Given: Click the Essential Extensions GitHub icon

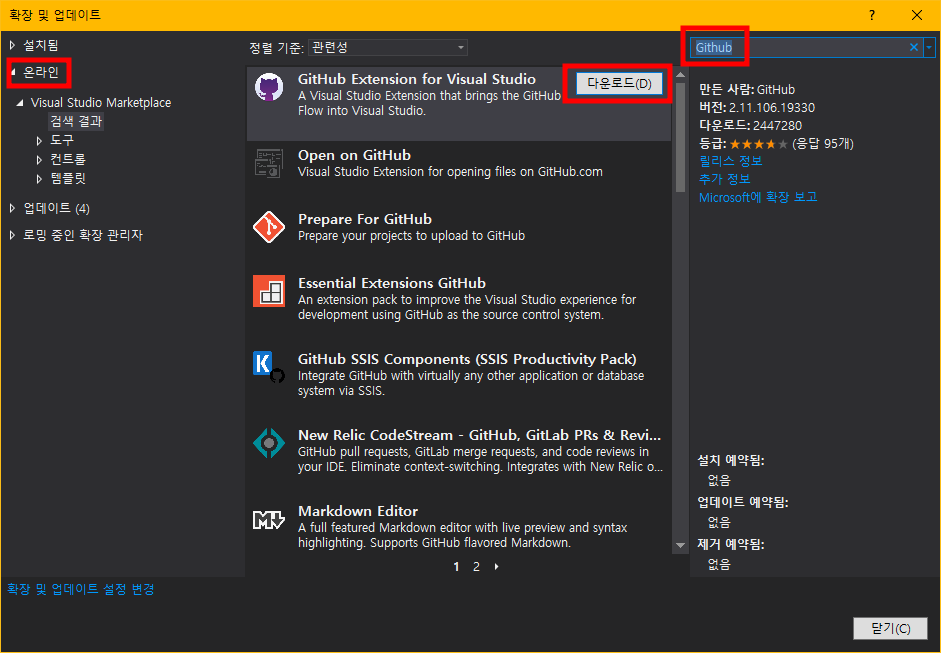Looking at the screenshot, I should pos(269,291).
